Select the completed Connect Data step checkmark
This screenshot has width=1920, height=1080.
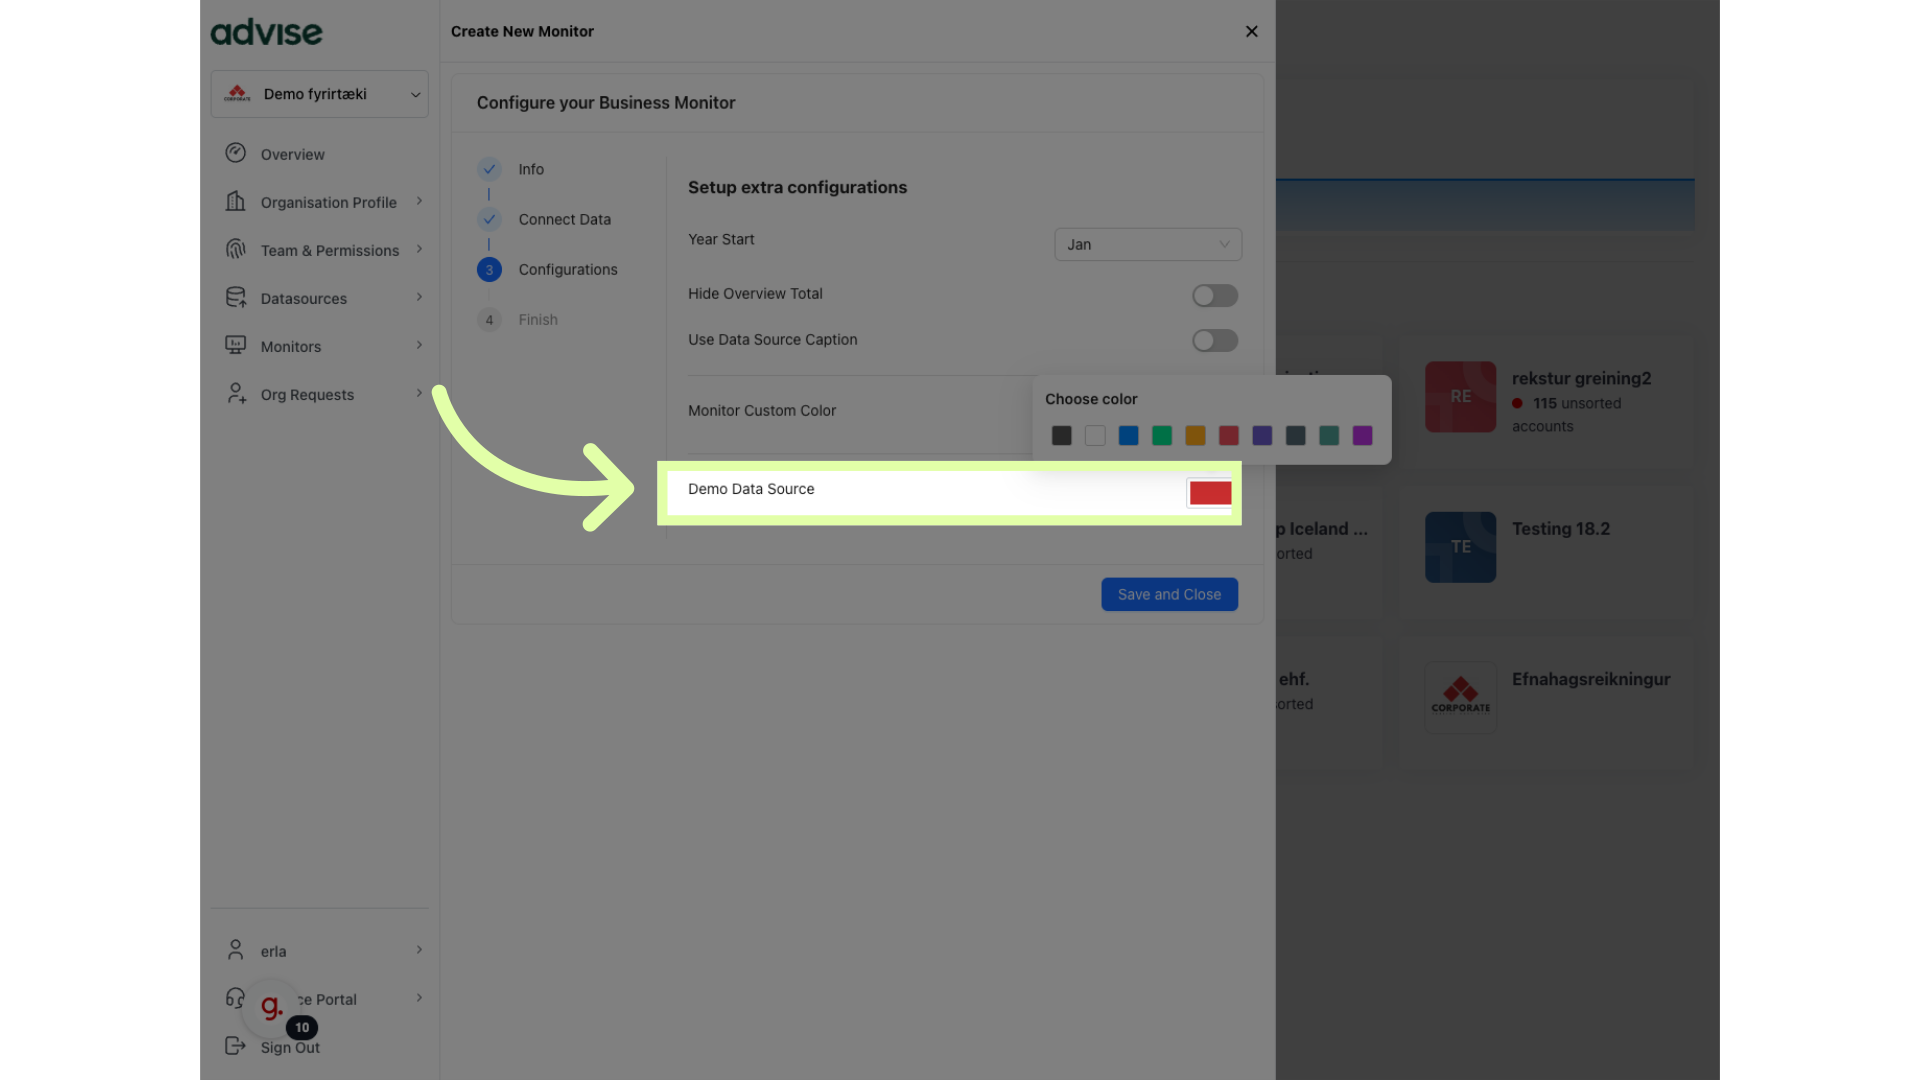[x=489, y=219]
